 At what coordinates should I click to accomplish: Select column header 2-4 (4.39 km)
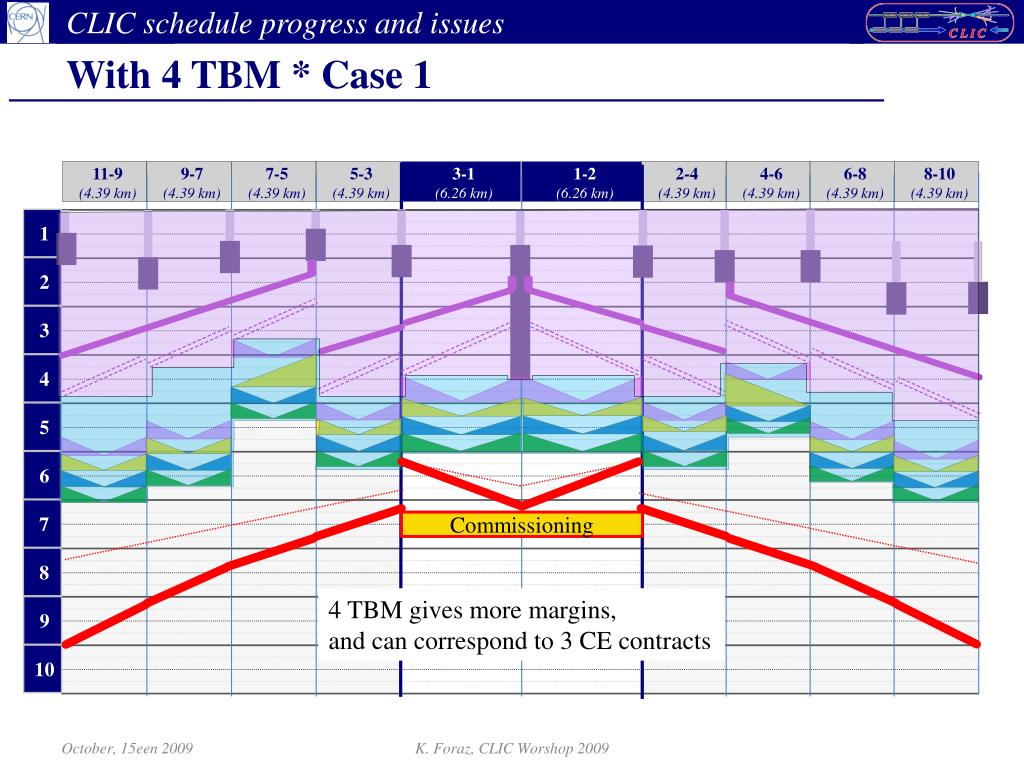[x=685, y=182]
